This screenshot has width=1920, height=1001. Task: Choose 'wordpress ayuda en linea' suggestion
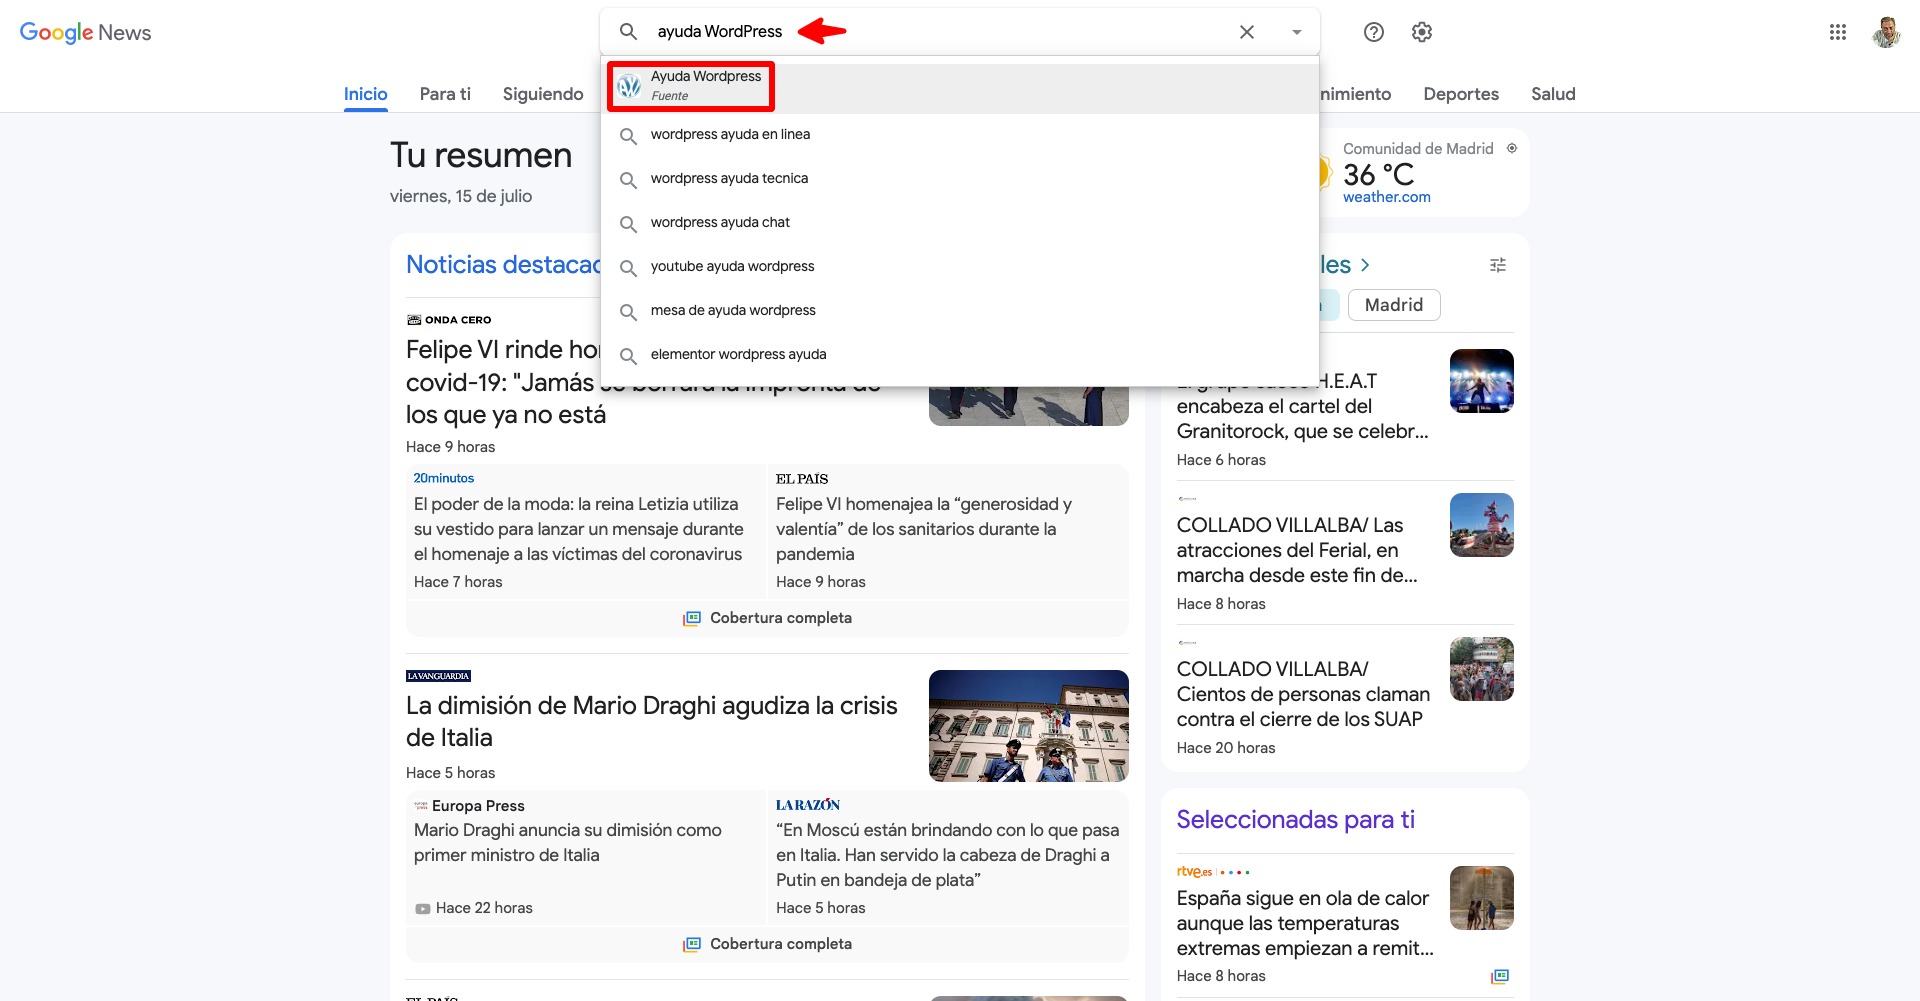pyautogui.click(x=730, y=134)
